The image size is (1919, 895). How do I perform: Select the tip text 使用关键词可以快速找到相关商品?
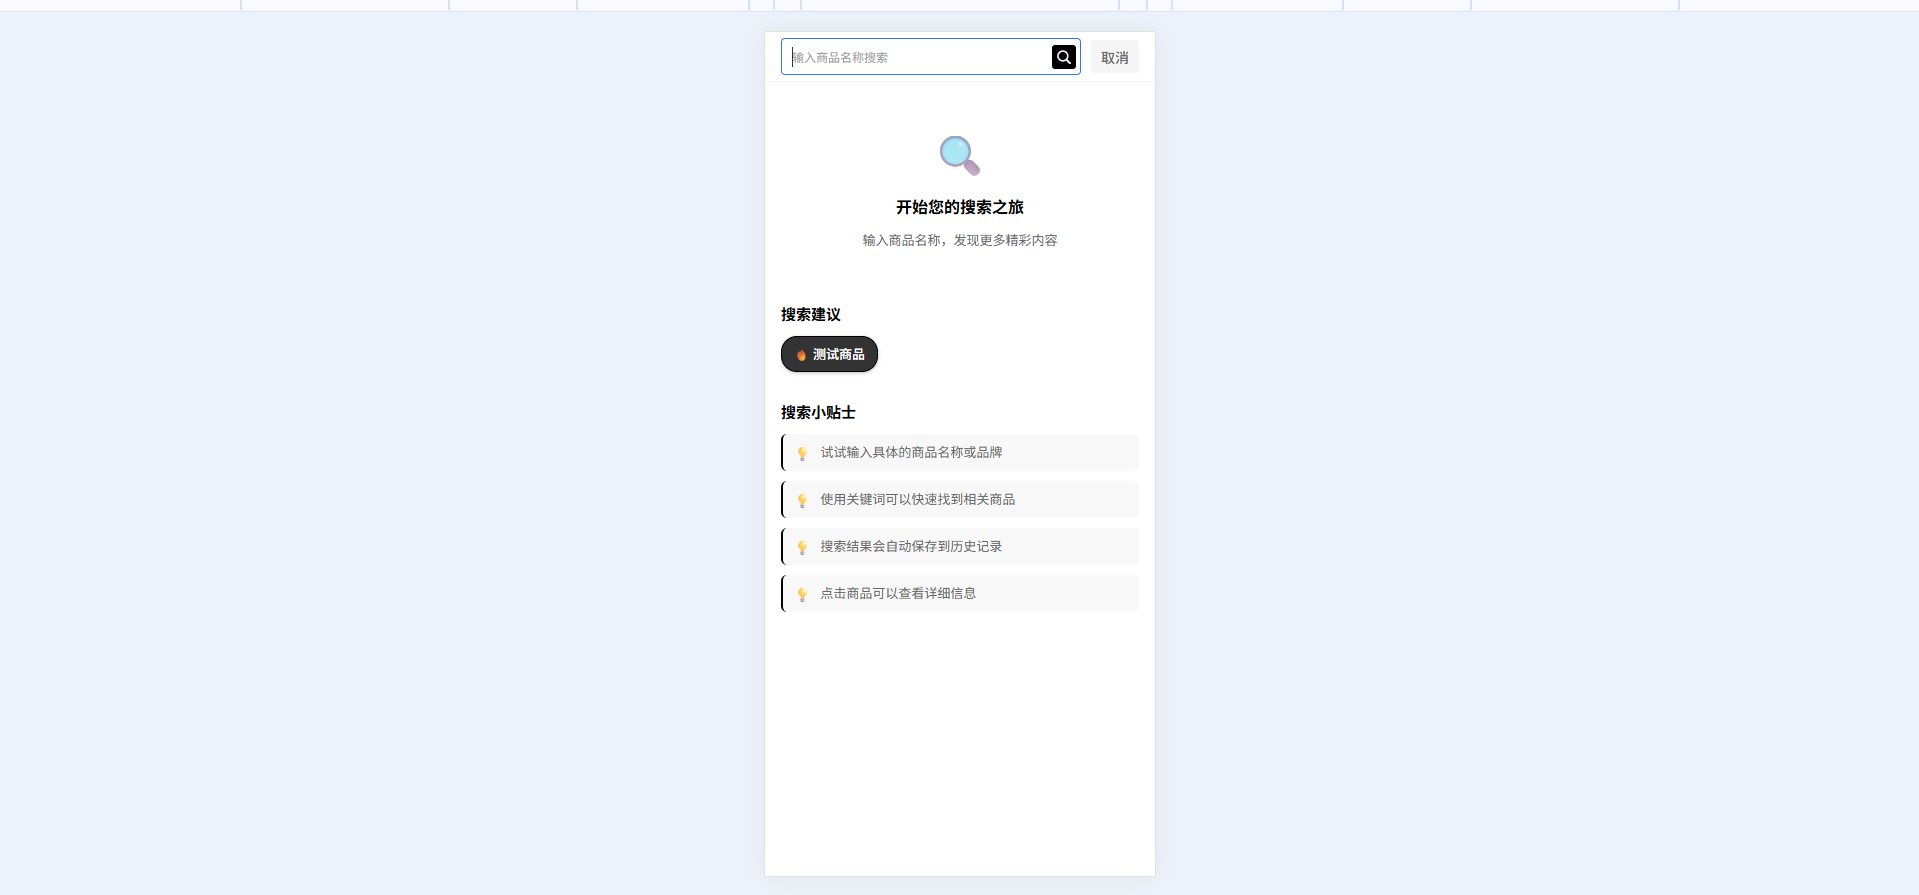917,499
